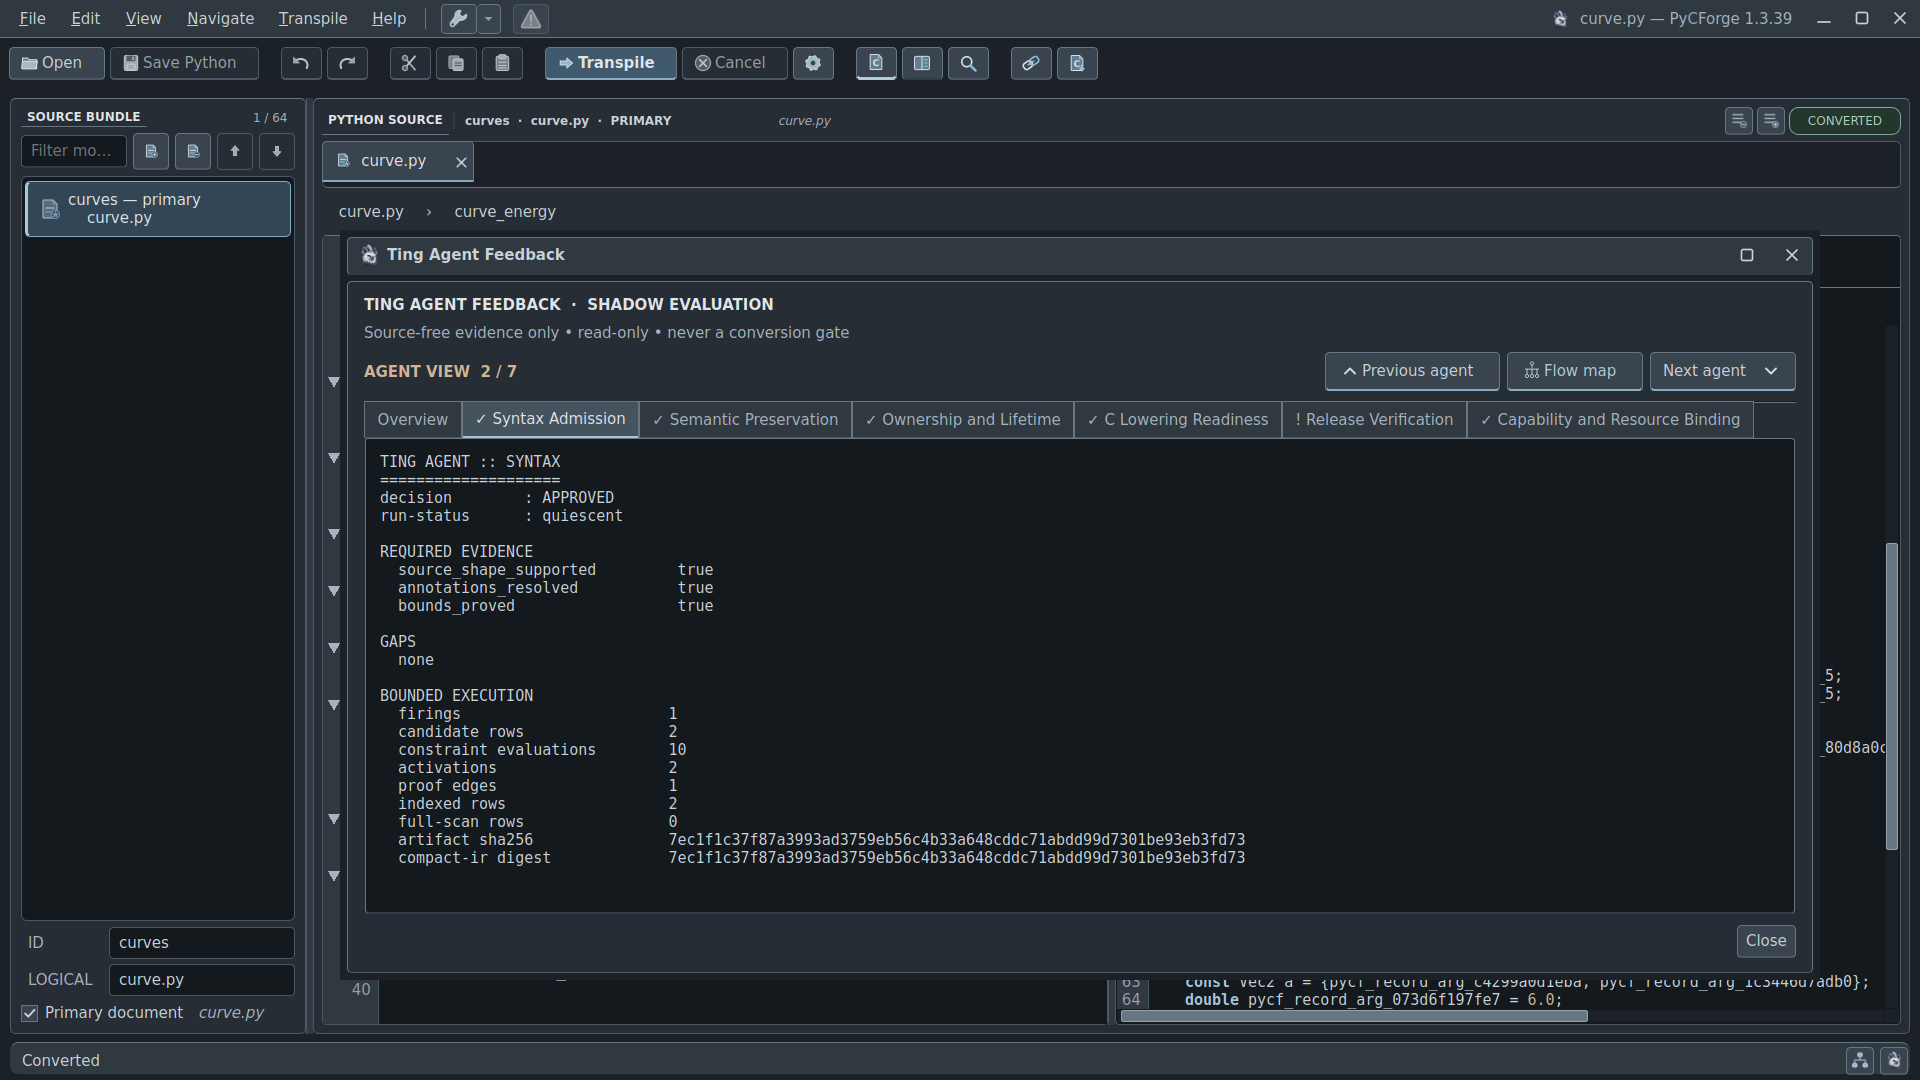Click the magnifier search icon in toolbar
Image resolution: width=1920 pixels, height=1080 pixels.
[968, 63]
